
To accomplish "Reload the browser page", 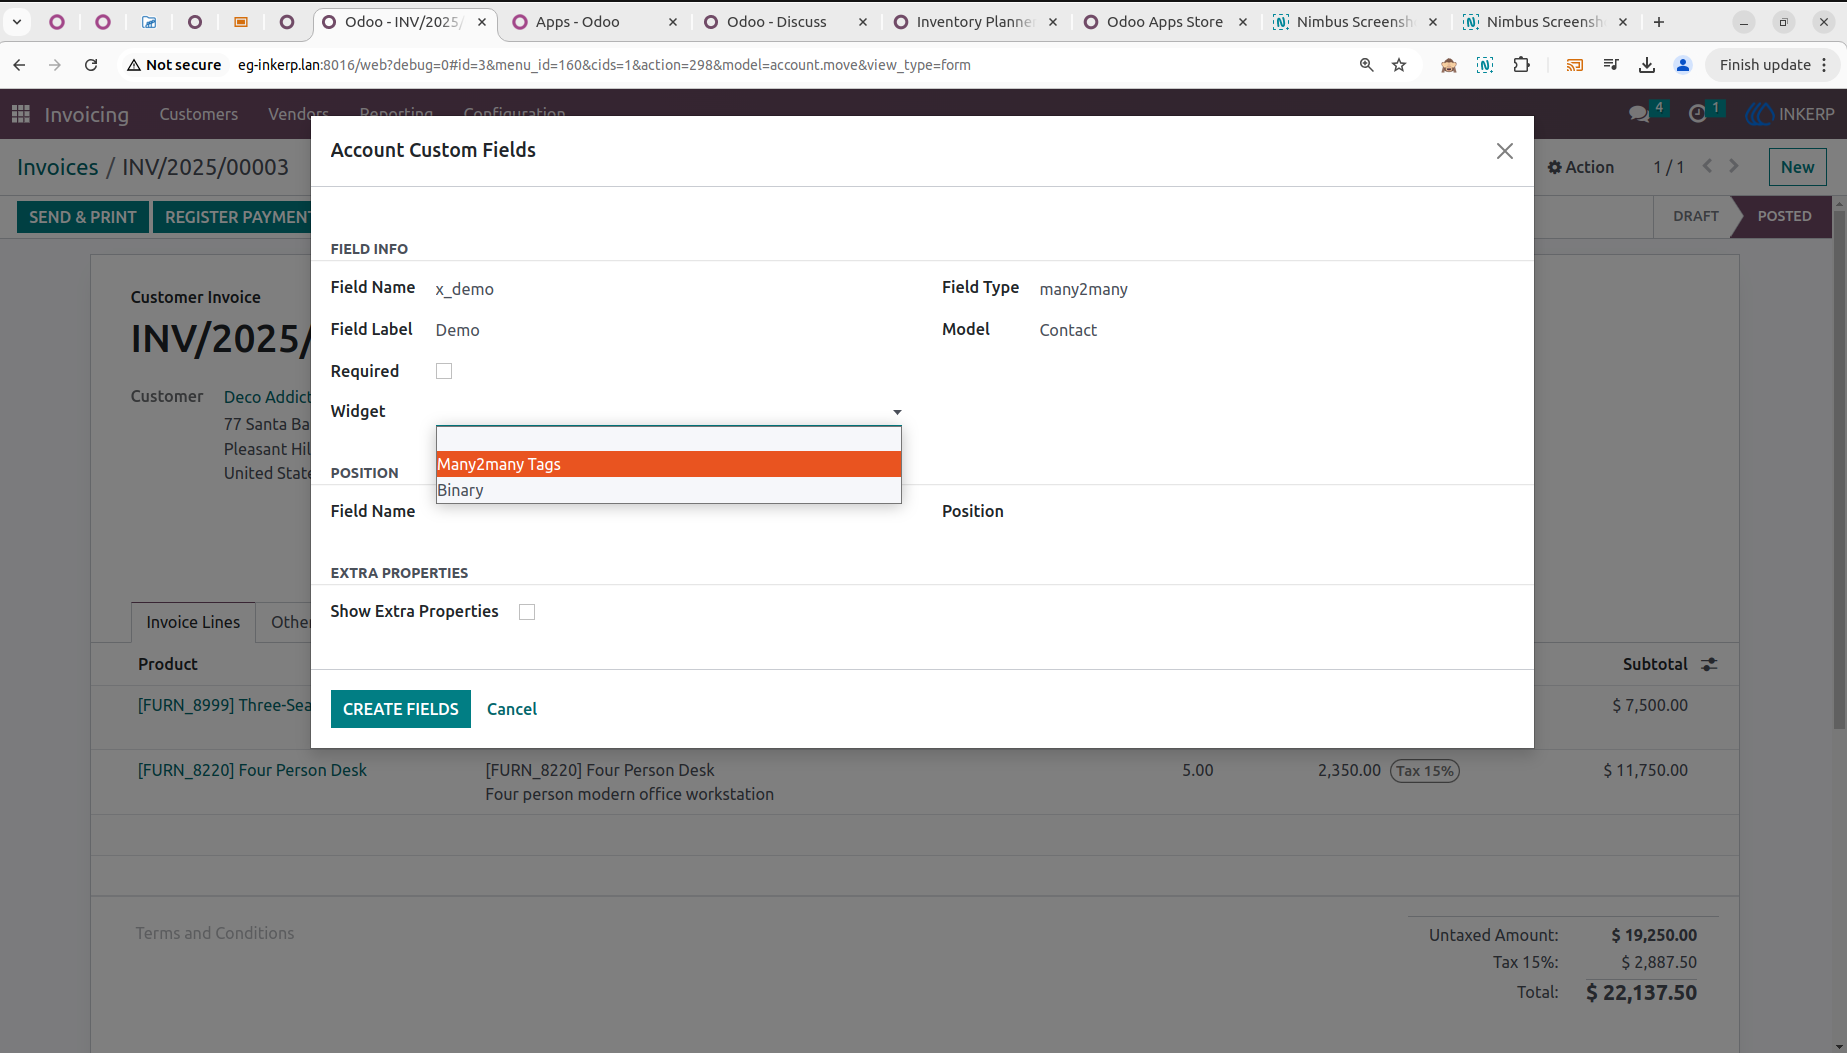I will click(x=91, y=65).
